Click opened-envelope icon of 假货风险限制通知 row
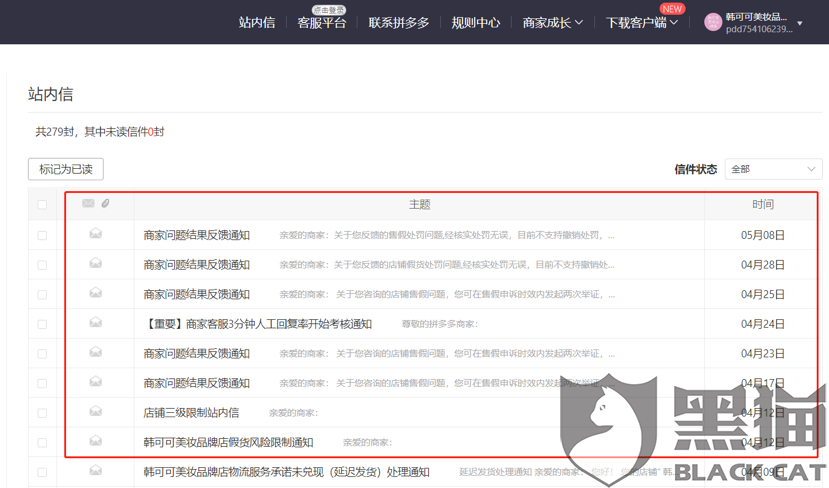 pos(96,440)
